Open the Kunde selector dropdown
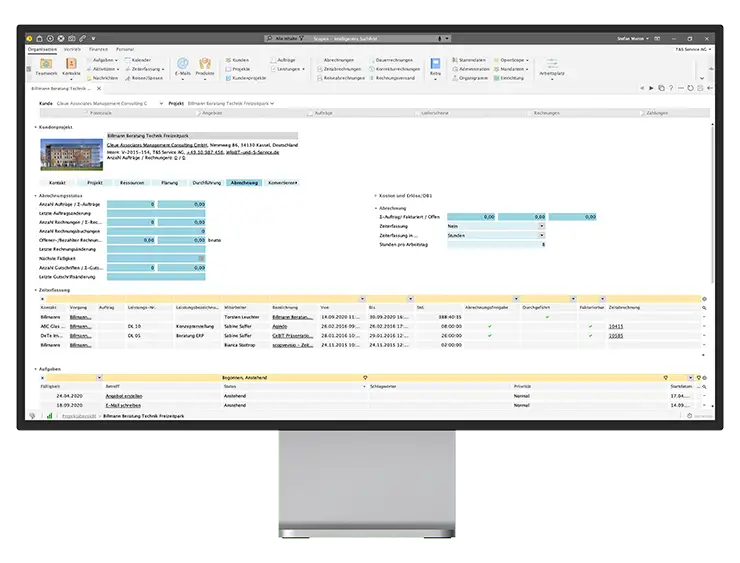The width and height of the screenshot is (740, 563). click(161, 103)
